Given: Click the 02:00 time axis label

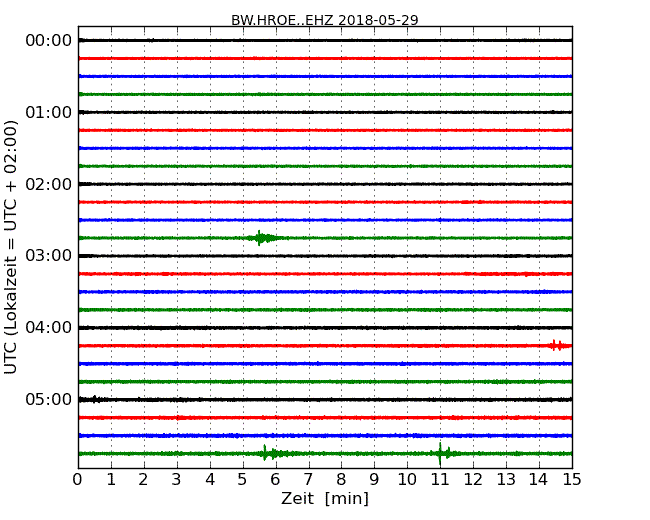Looking at the screenshot, I should [x=49, y=184].
